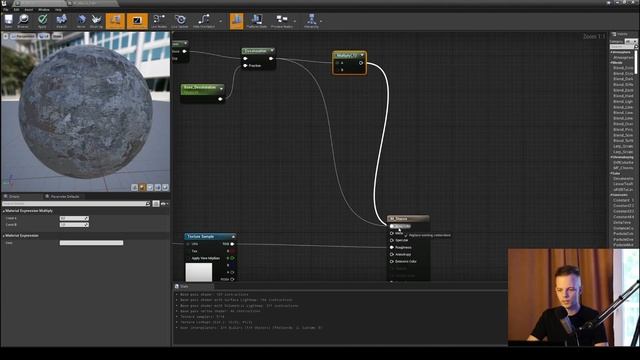
Task: Open the Perspective view mode dropdown
Action: [23, 36]
